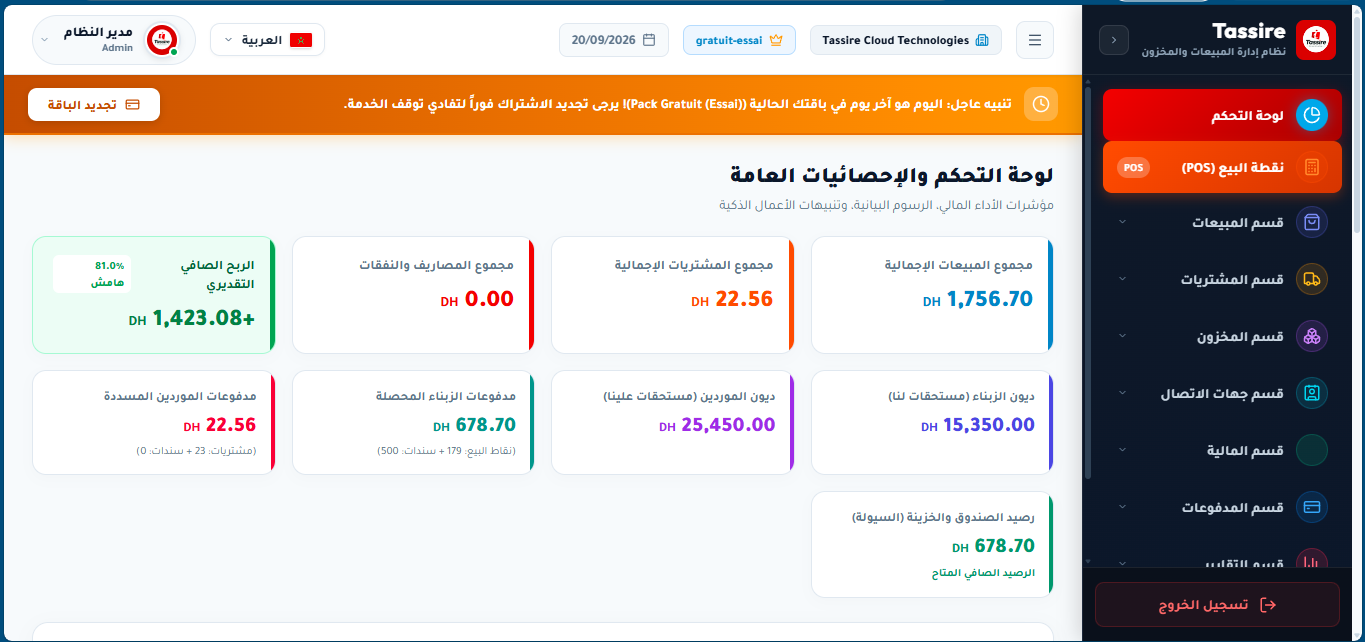Click net profit value +1,423.08

point(203,319)
